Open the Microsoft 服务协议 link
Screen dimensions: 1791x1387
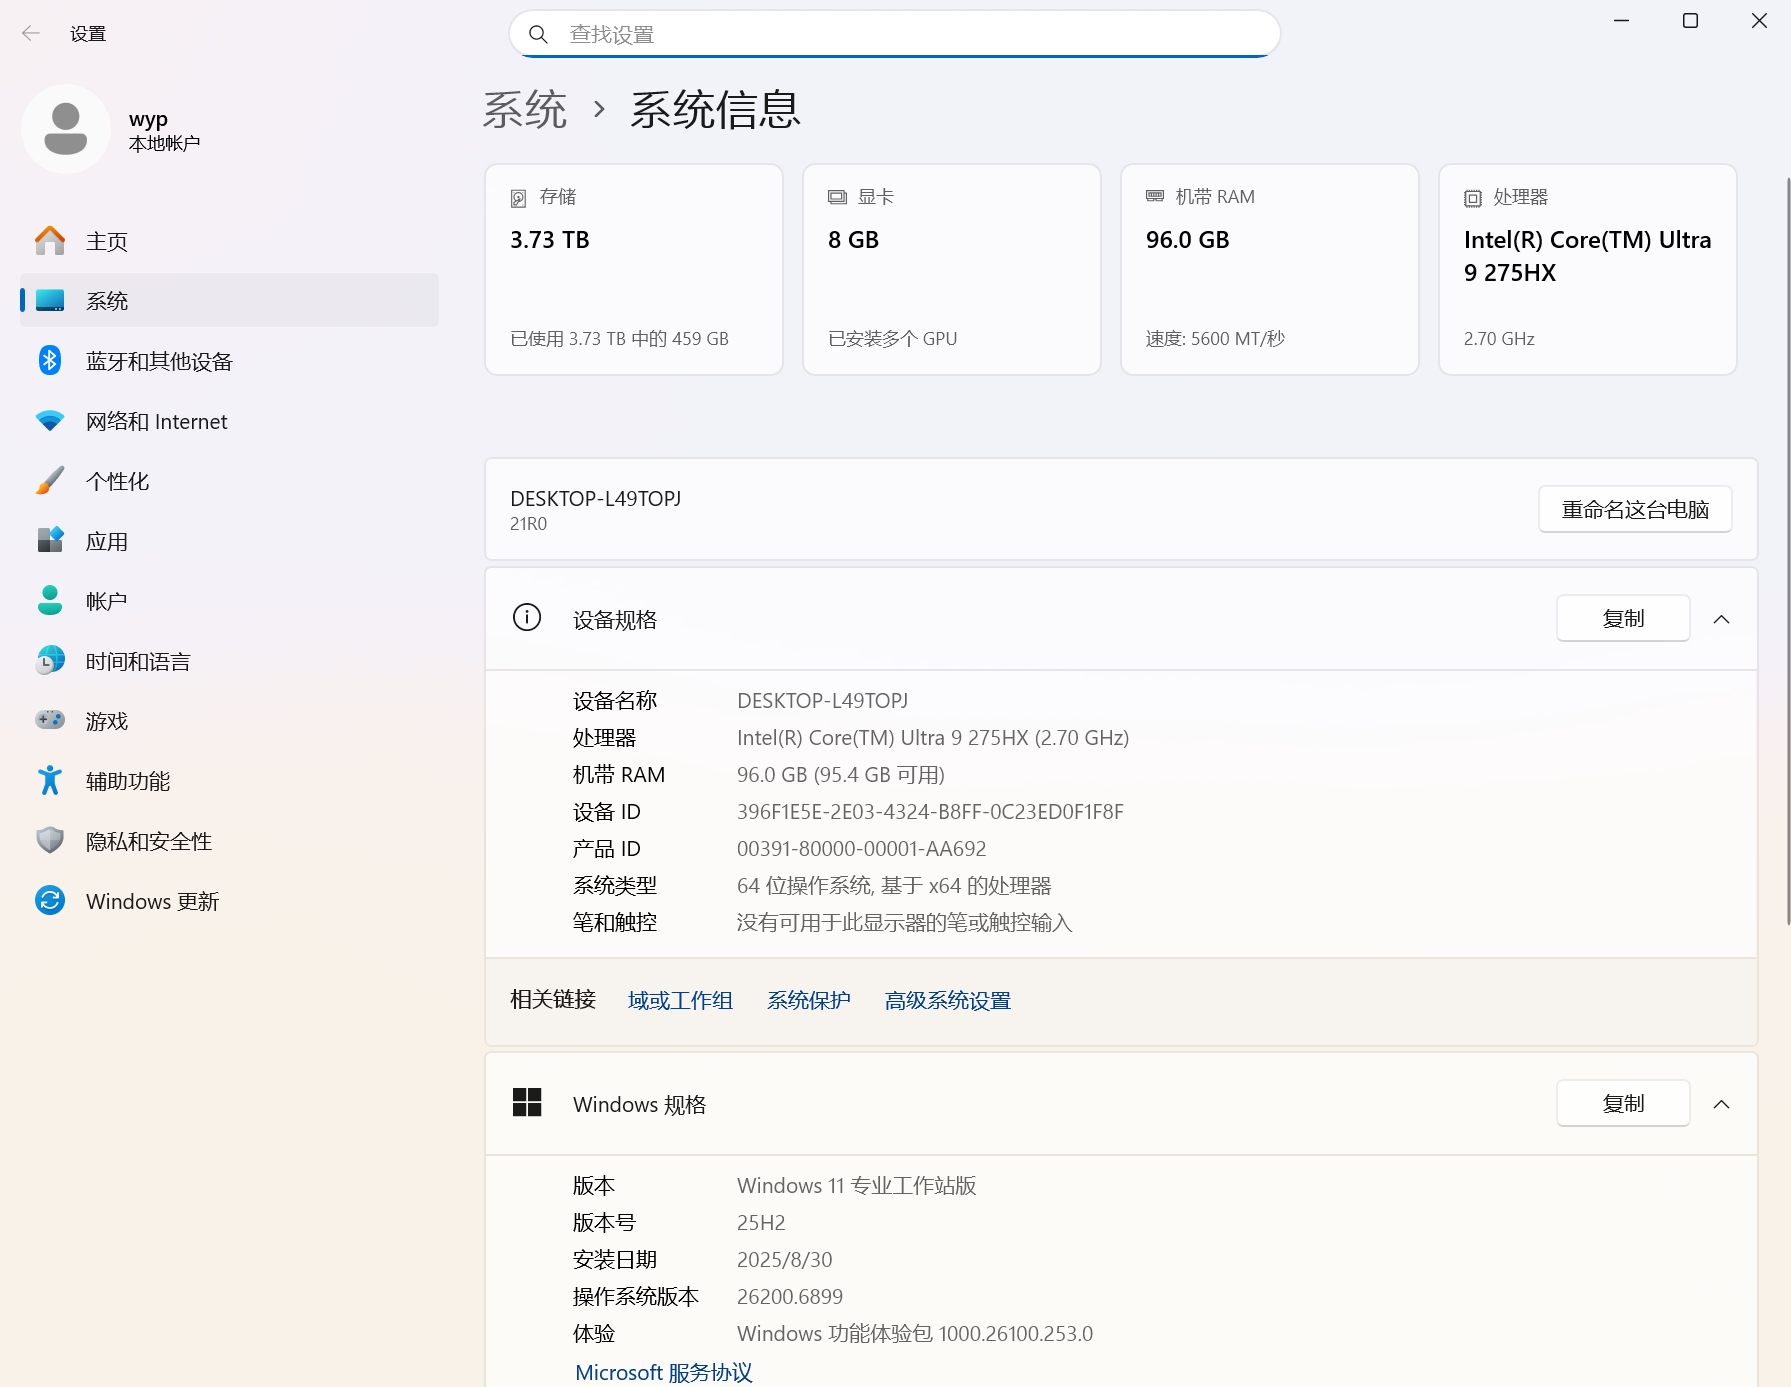coord(664,1372)
